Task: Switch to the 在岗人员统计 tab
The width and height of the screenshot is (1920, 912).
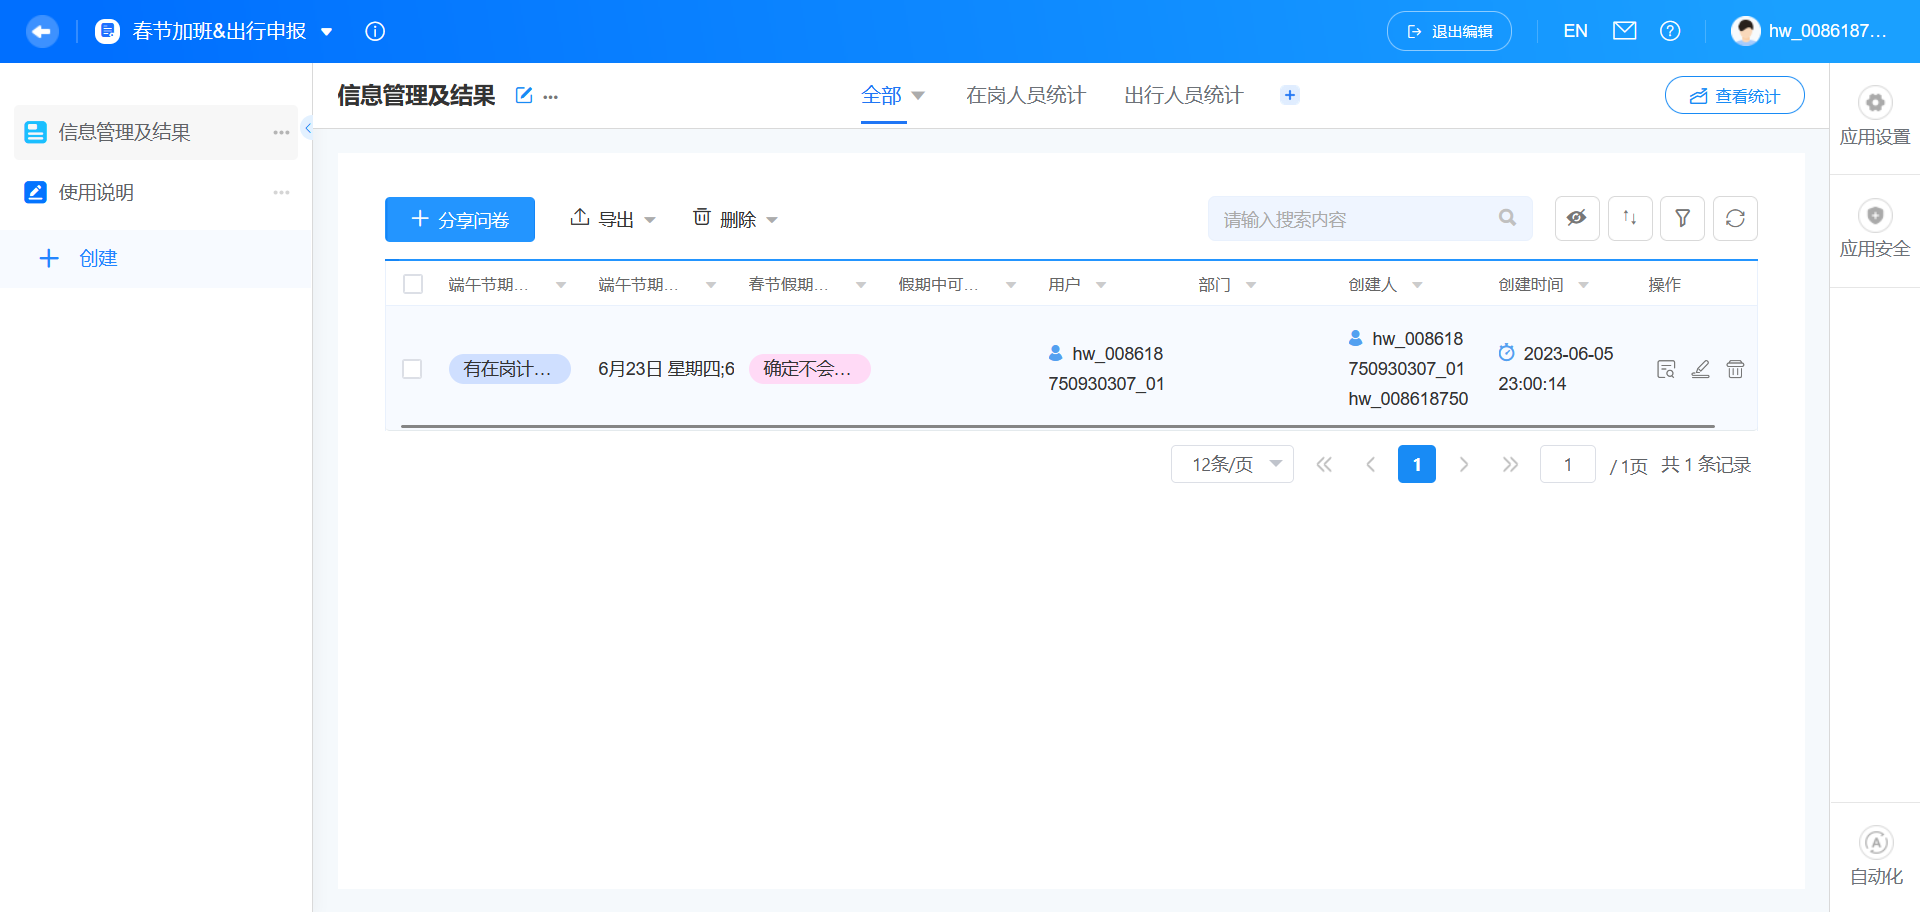Action: 1025,95
